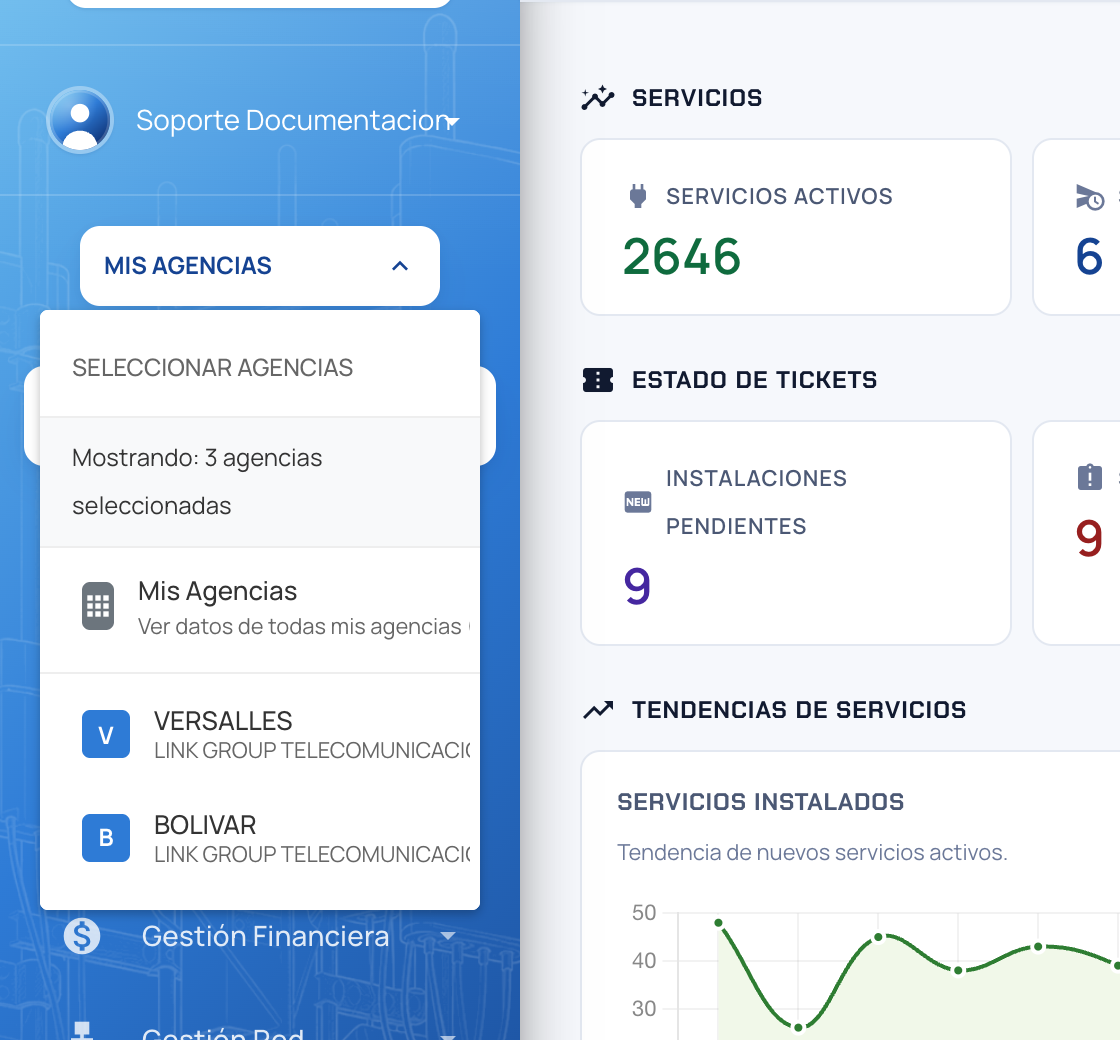
Task: Open the SERVICIOS ACTIVOS card
Action: tap(796, 226)
